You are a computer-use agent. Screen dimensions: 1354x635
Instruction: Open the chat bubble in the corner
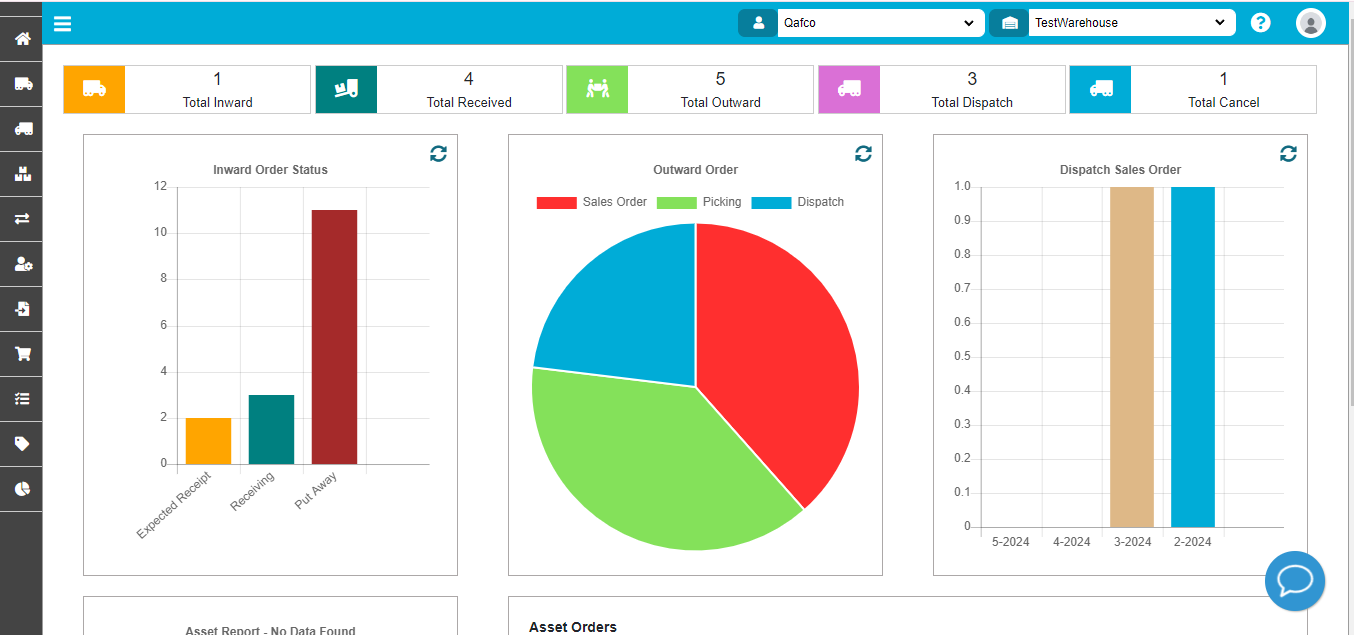(1295, 581)
